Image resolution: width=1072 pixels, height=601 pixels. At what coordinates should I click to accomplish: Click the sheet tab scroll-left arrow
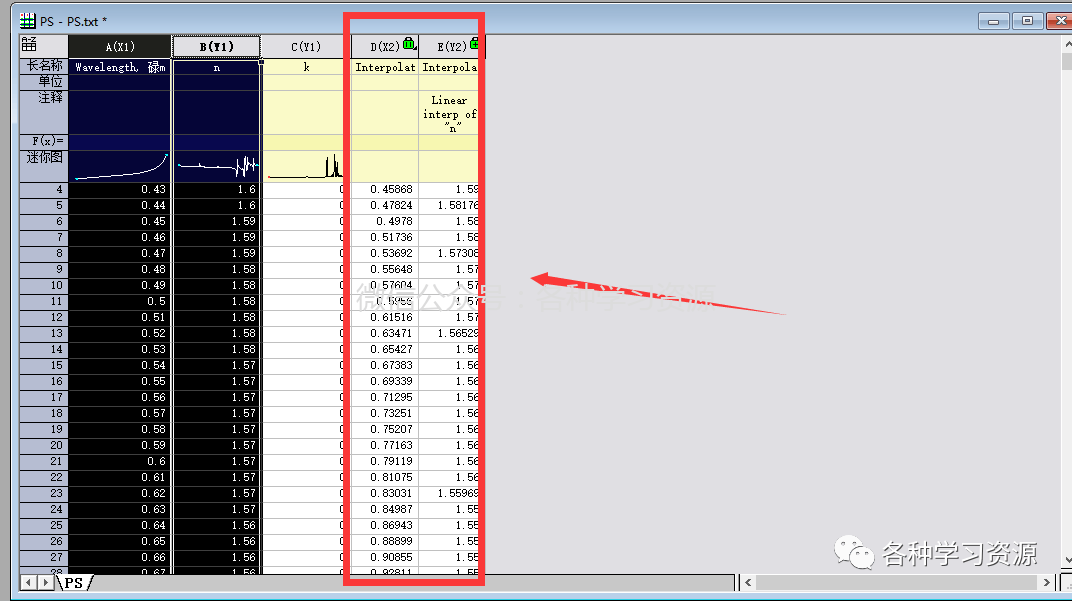[x=30, y=582]
